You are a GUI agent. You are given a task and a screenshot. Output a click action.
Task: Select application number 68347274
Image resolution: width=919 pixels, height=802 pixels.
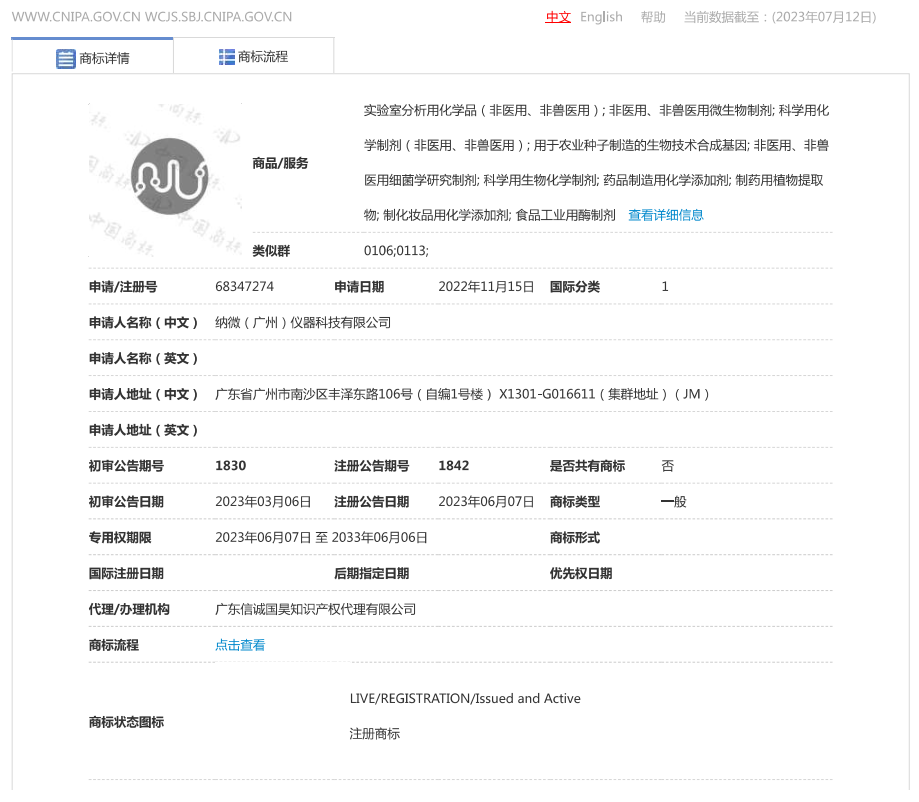click(244, 286)
